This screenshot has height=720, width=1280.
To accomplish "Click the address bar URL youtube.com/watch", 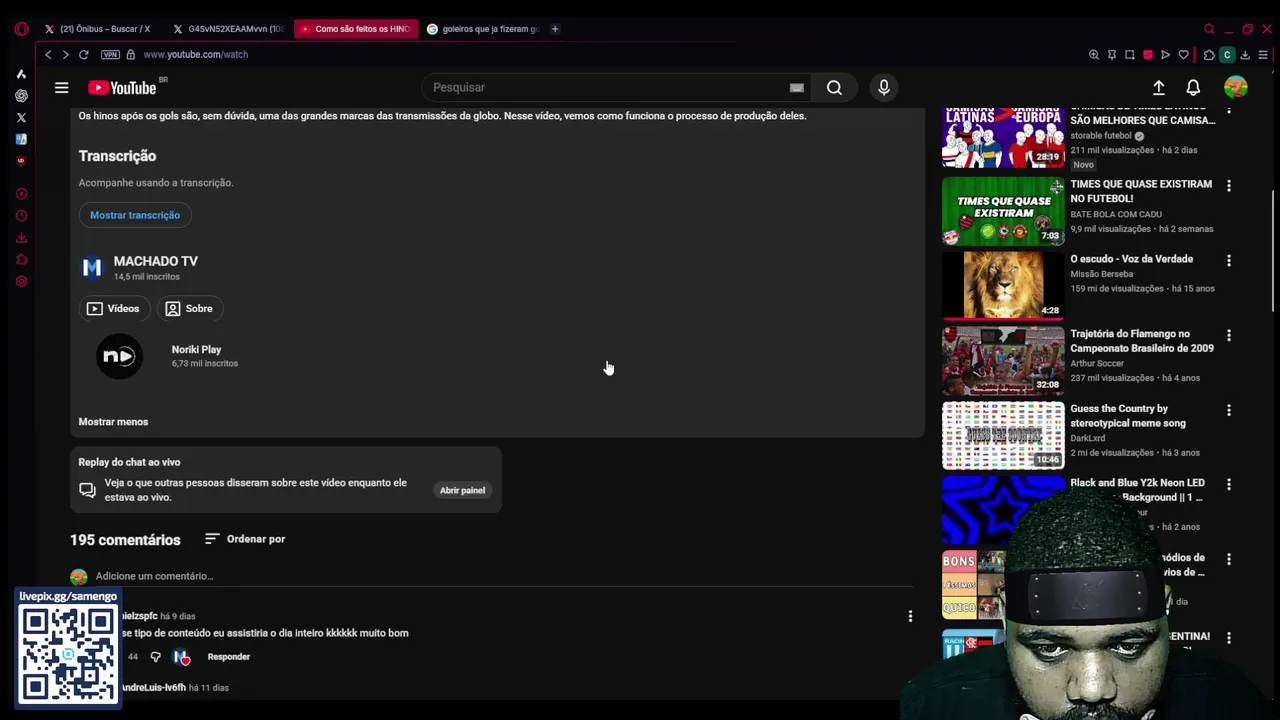I will (196, 55).
